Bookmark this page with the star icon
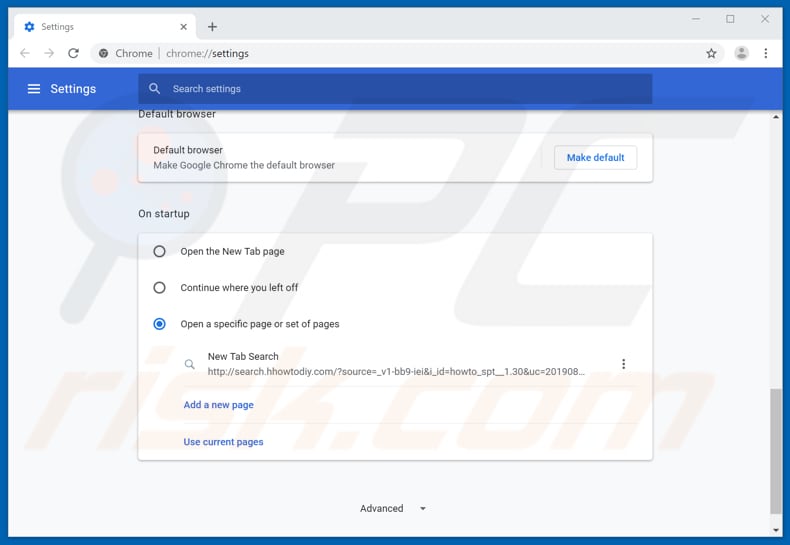Image resolution: width=790 pixels, height=545 pixels. [x=711, y=53]
